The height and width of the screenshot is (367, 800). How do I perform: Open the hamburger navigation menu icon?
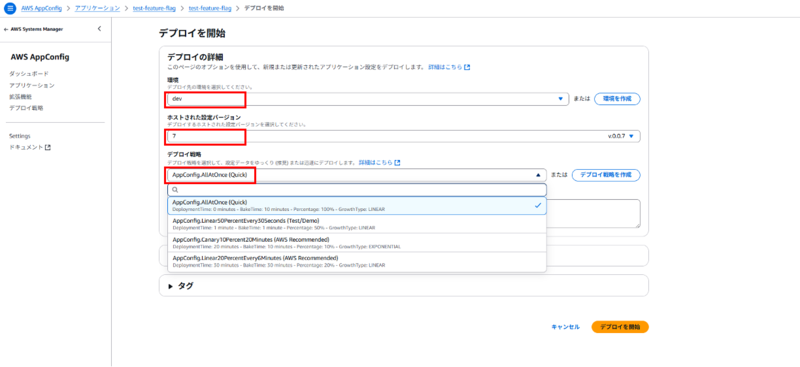pos(10,8)
